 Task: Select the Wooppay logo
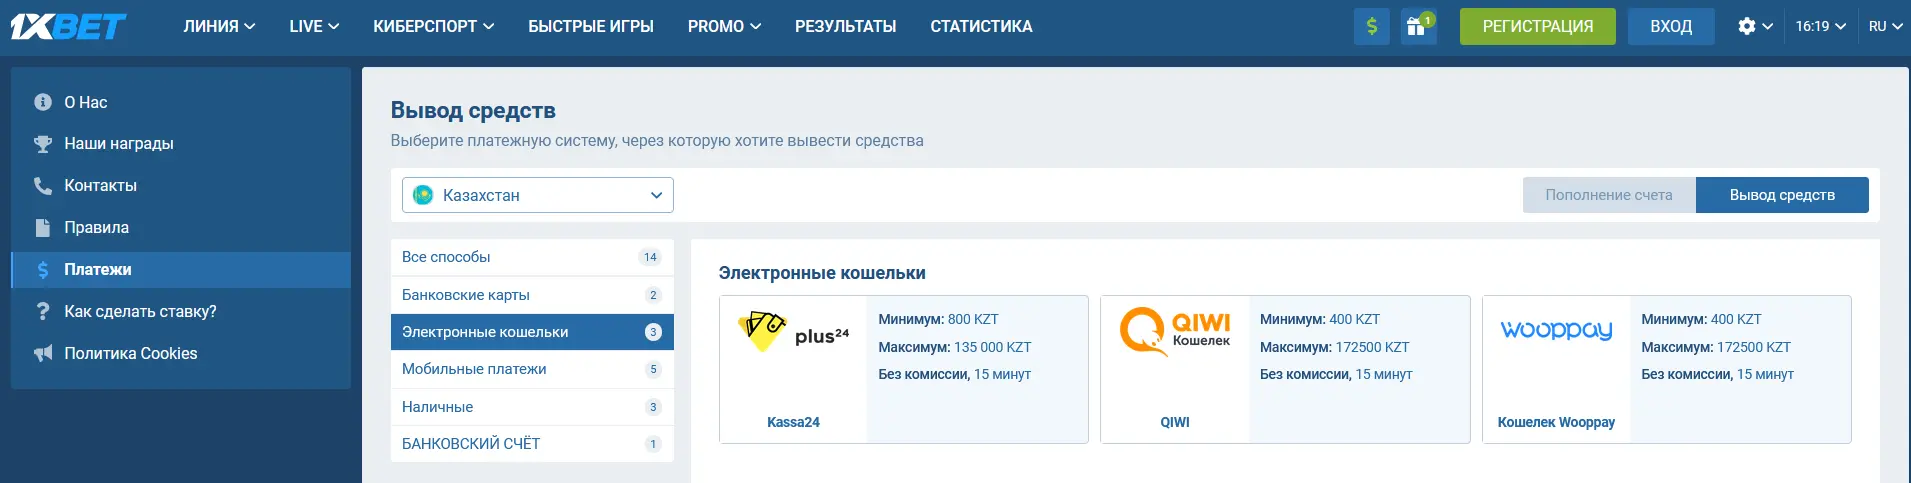pos(1556,330)
